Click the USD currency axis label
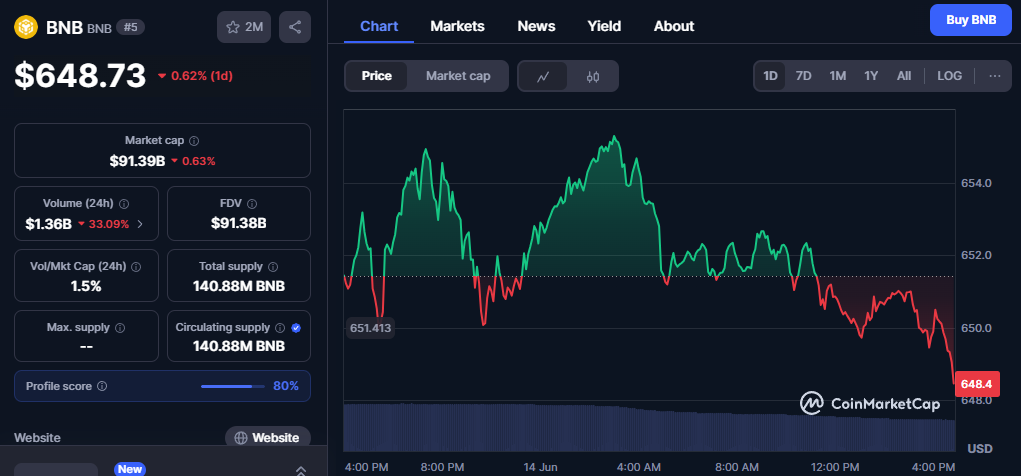Viewport: 1021px width, 476px height. (x=980, y=449)
